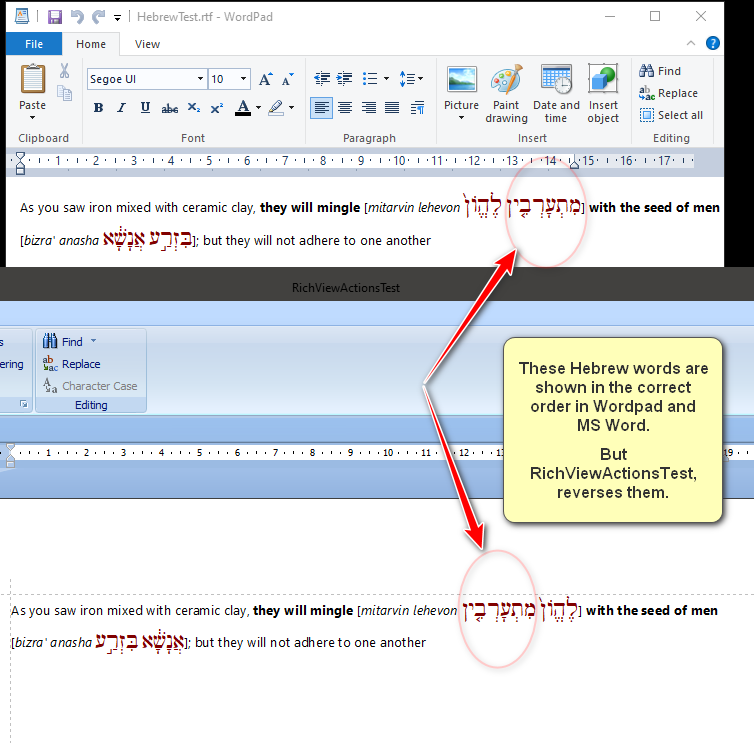
Task: Open the Segoe UI font family dropdown
Action: coord(200,79)
